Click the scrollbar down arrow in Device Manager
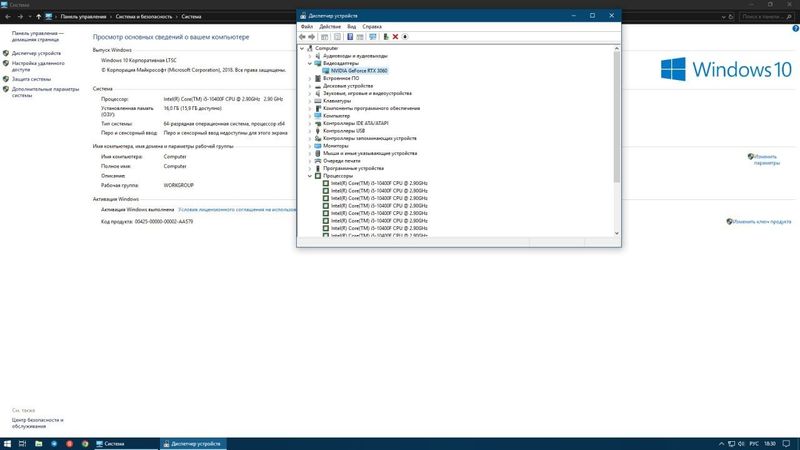 pyautogui.click(x=616, y=233)
